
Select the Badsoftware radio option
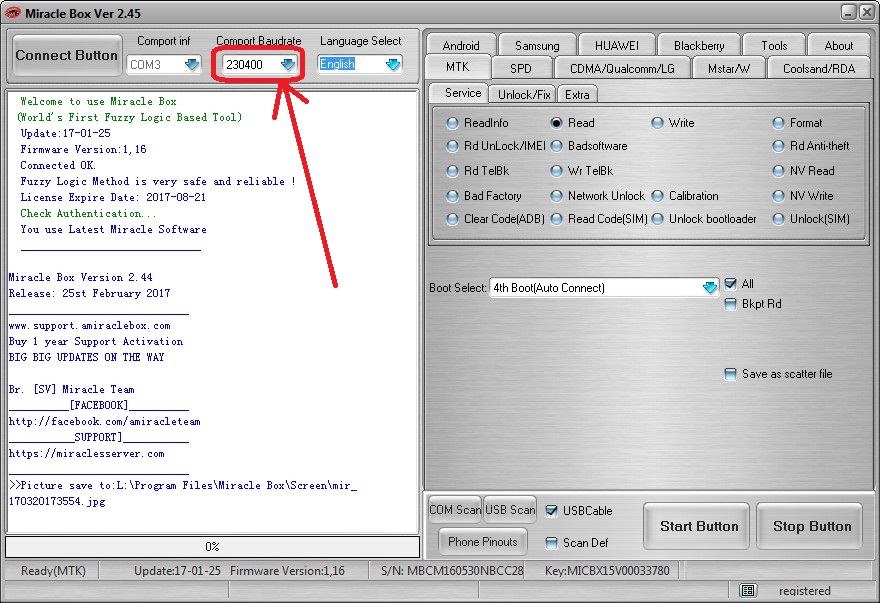589,146
